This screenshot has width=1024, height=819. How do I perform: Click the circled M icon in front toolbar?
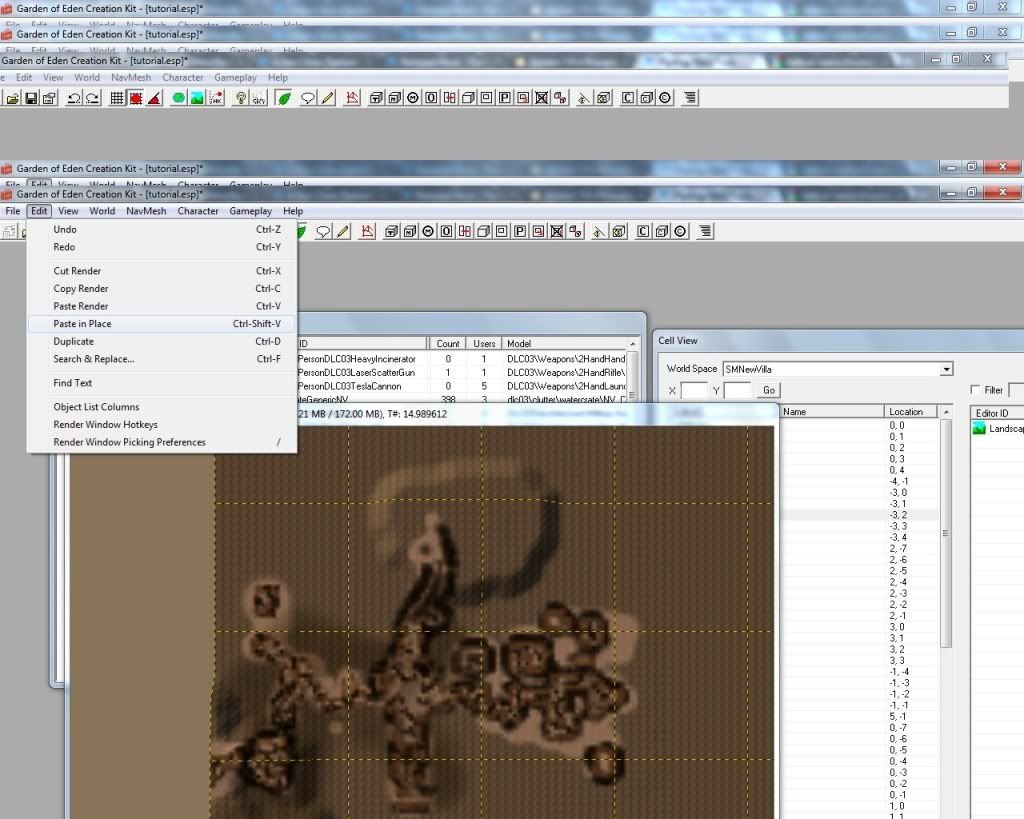pos(428,231)
